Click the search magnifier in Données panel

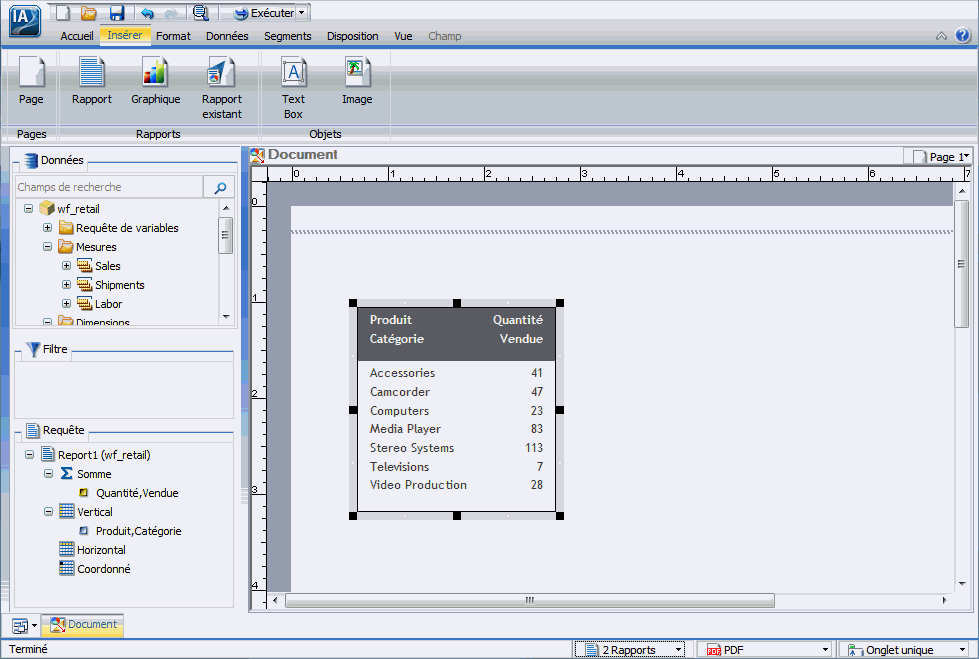pos(220,187)
